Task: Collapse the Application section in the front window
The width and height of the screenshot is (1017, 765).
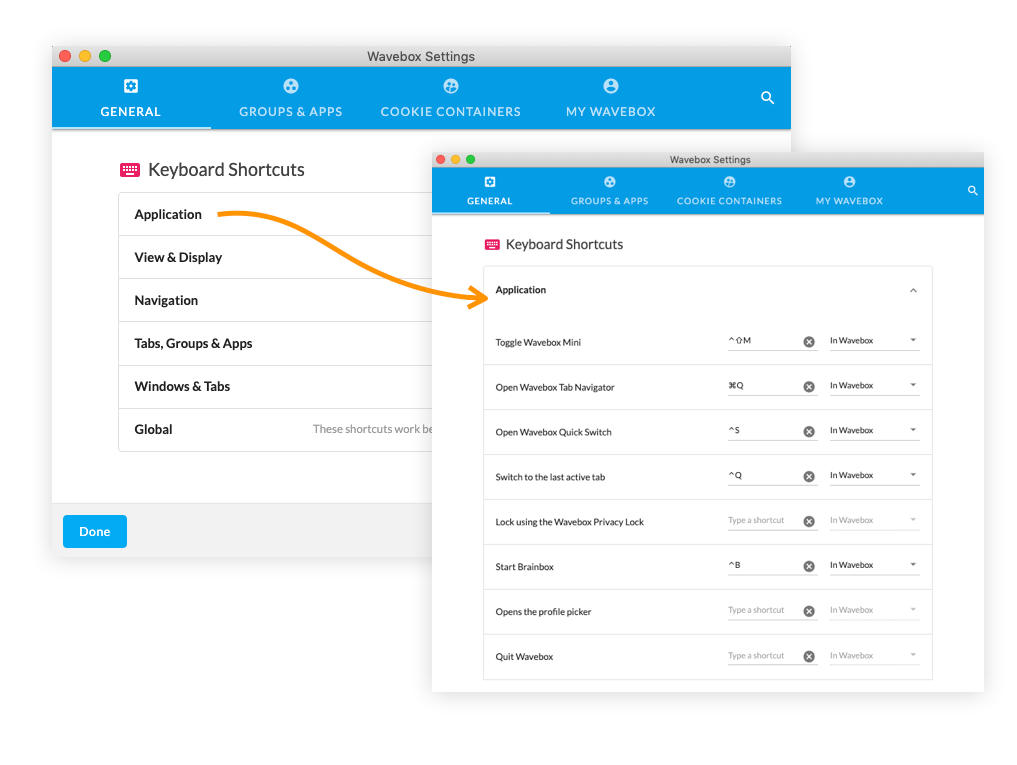Action: [913, 290]
